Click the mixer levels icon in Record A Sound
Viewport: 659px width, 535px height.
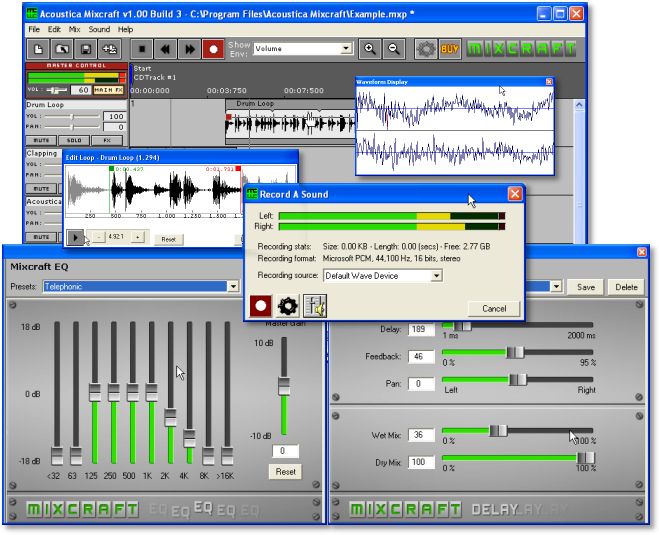[x=316, y=306]
